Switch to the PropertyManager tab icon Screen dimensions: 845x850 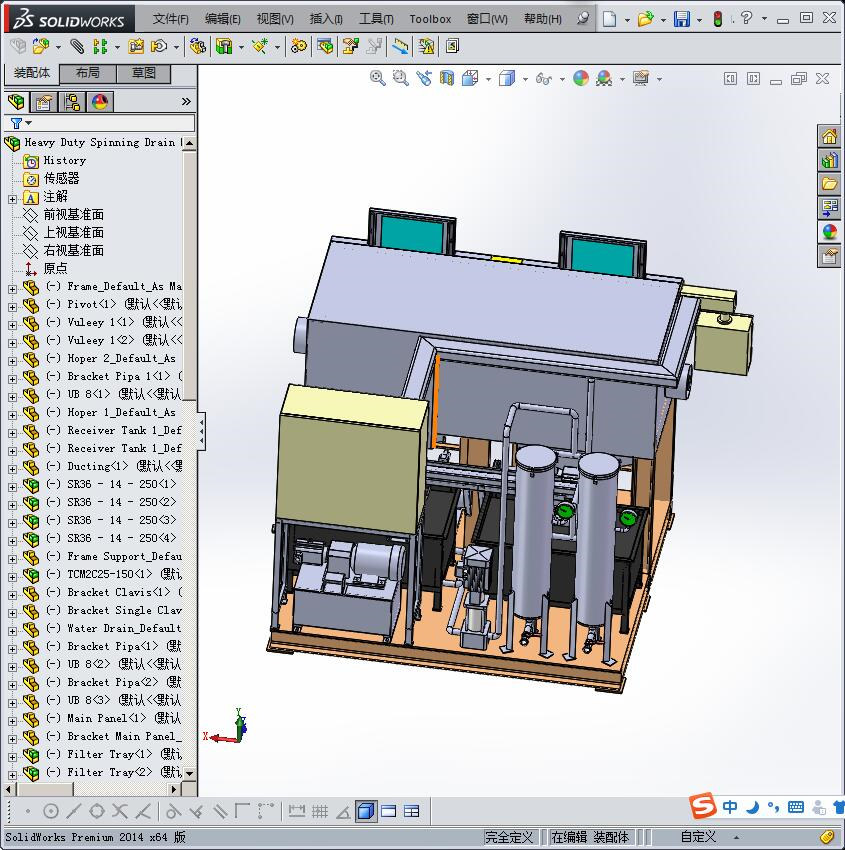point(44,102)
